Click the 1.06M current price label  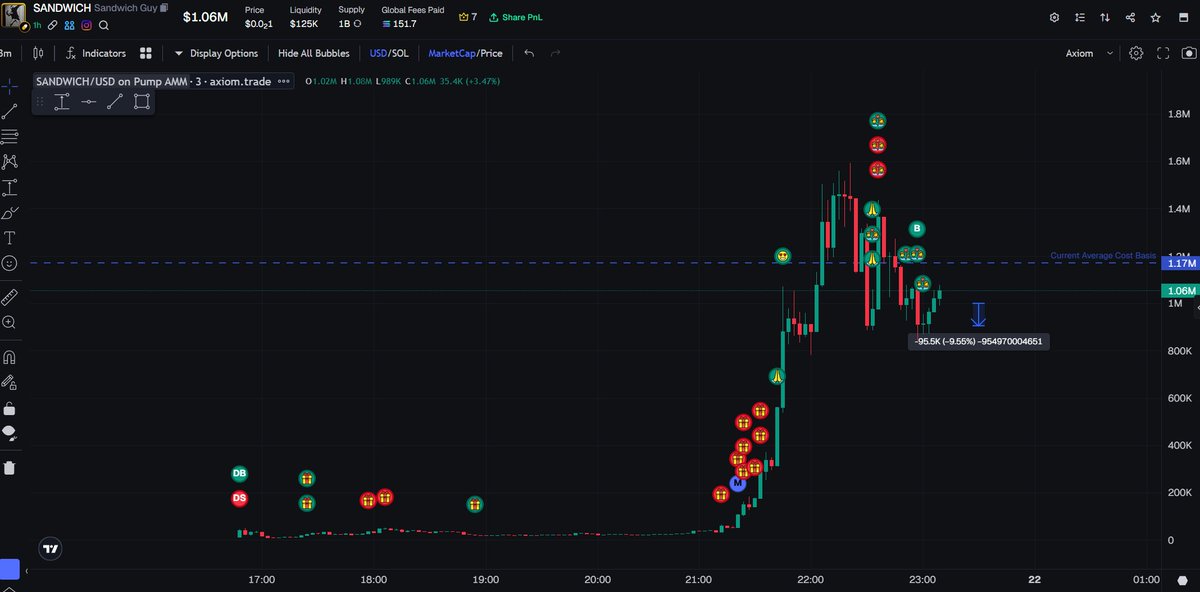coord(1180,290)
